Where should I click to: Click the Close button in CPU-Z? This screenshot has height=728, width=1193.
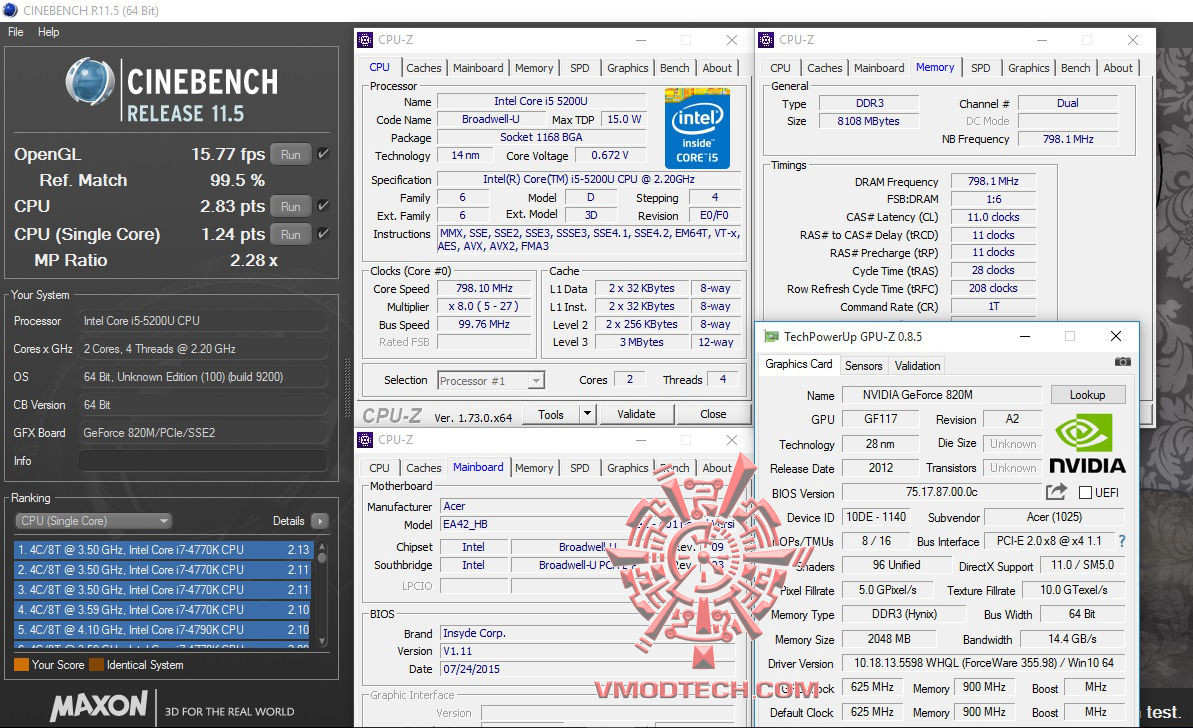pos(713,414)
